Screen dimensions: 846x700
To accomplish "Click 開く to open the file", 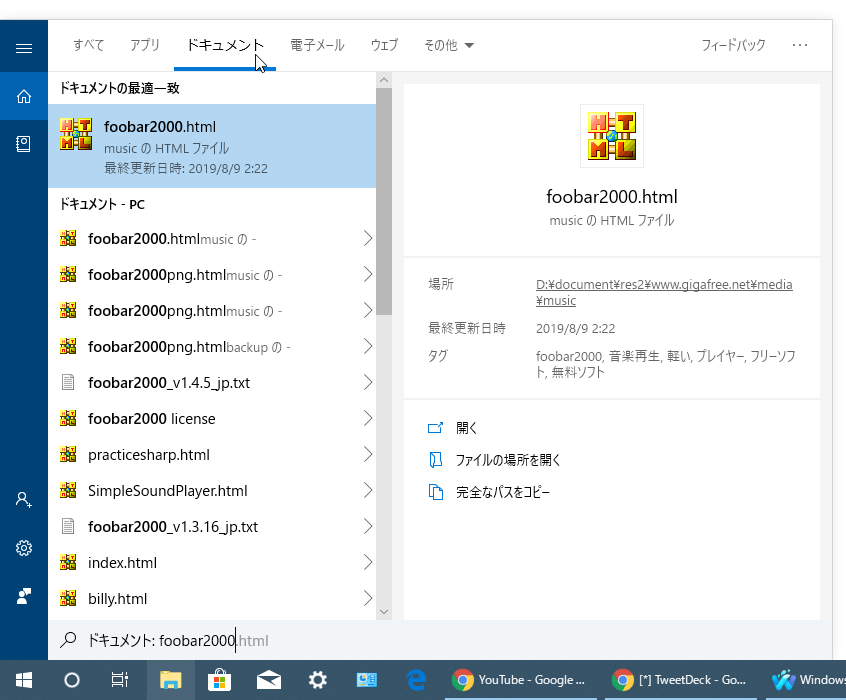I will pyautogui.click(x=467, y=428).
